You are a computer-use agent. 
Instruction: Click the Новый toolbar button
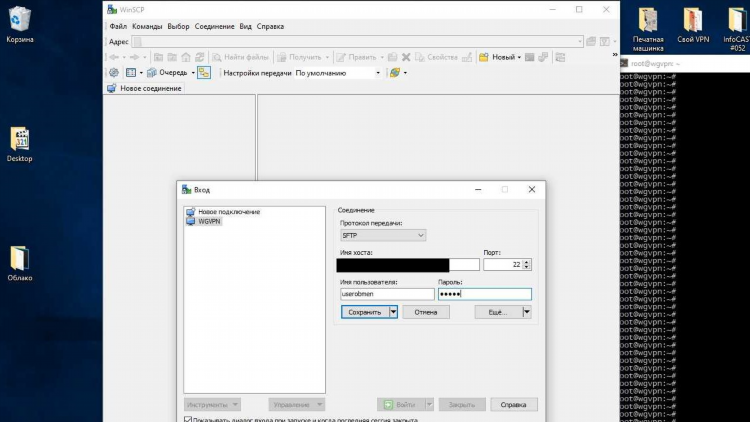coord(497,57)
